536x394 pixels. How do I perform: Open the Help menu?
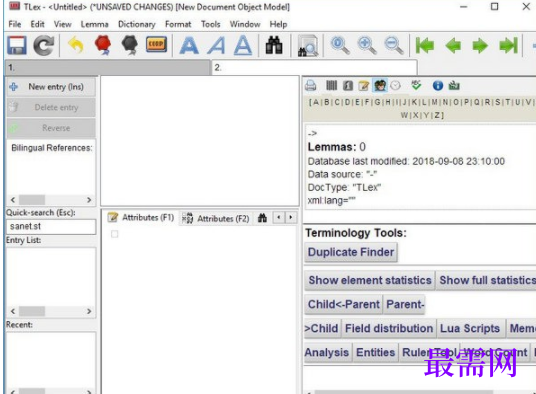click(x=278, y=24)
